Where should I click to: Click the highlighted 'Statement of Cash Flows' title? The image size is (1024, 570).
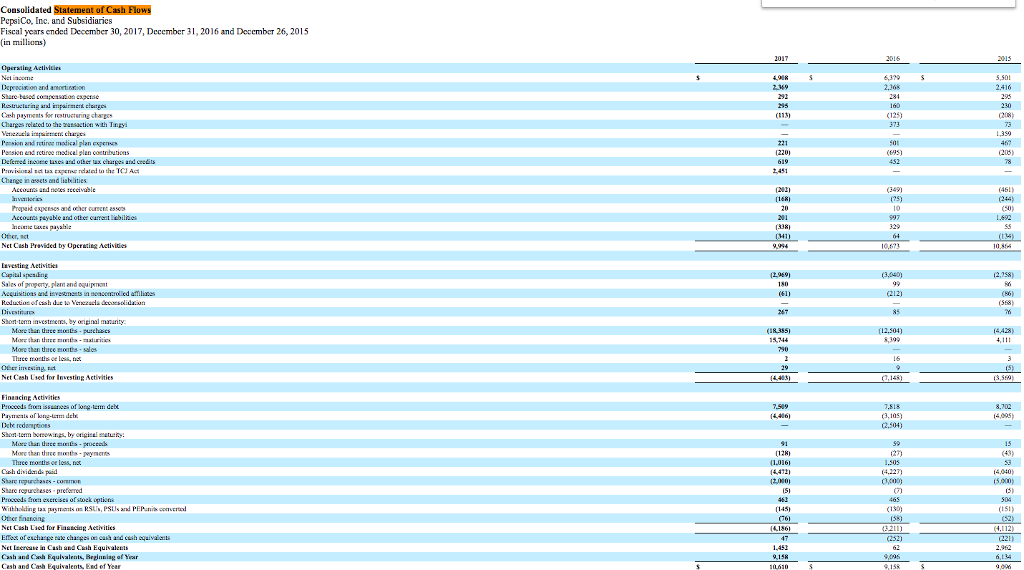103,10
